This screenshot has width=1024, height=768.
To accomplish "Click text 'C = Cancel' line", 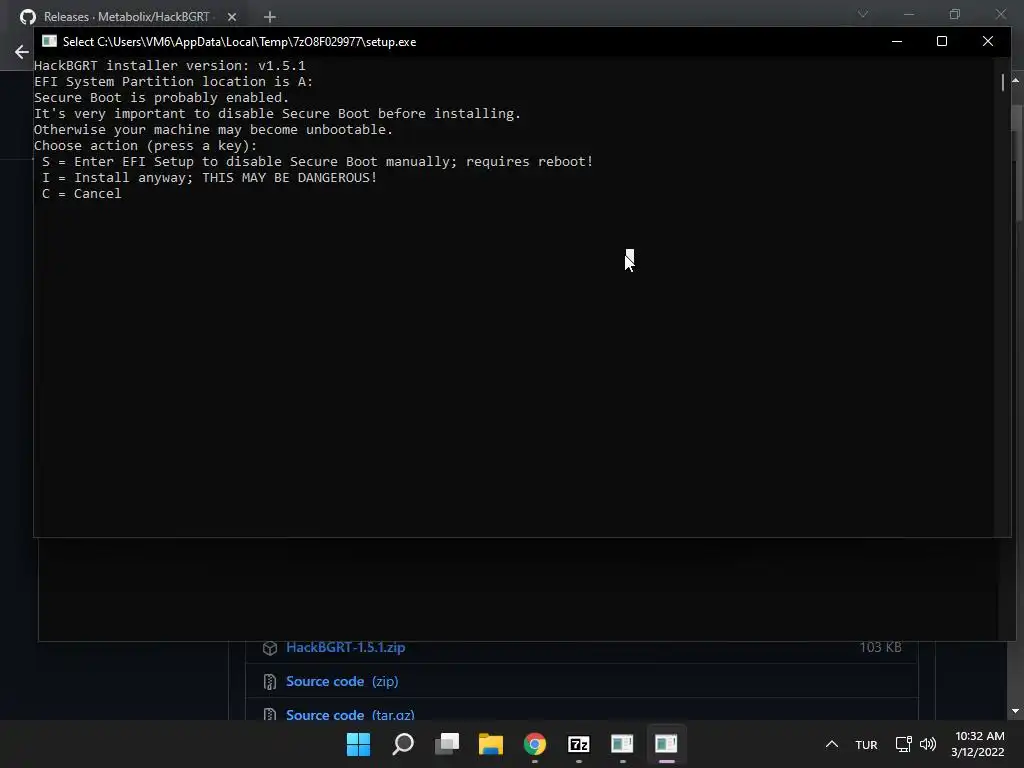I will click(82, 193).
